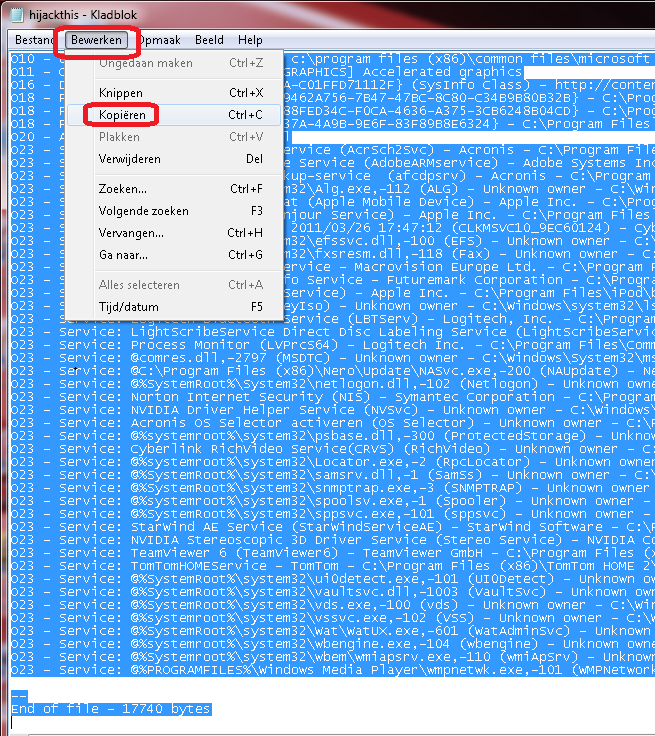Screen dimensions: 655x736
Task: Click the CLKMSVC10_9EC60124 line
Action: pos(470,228)
